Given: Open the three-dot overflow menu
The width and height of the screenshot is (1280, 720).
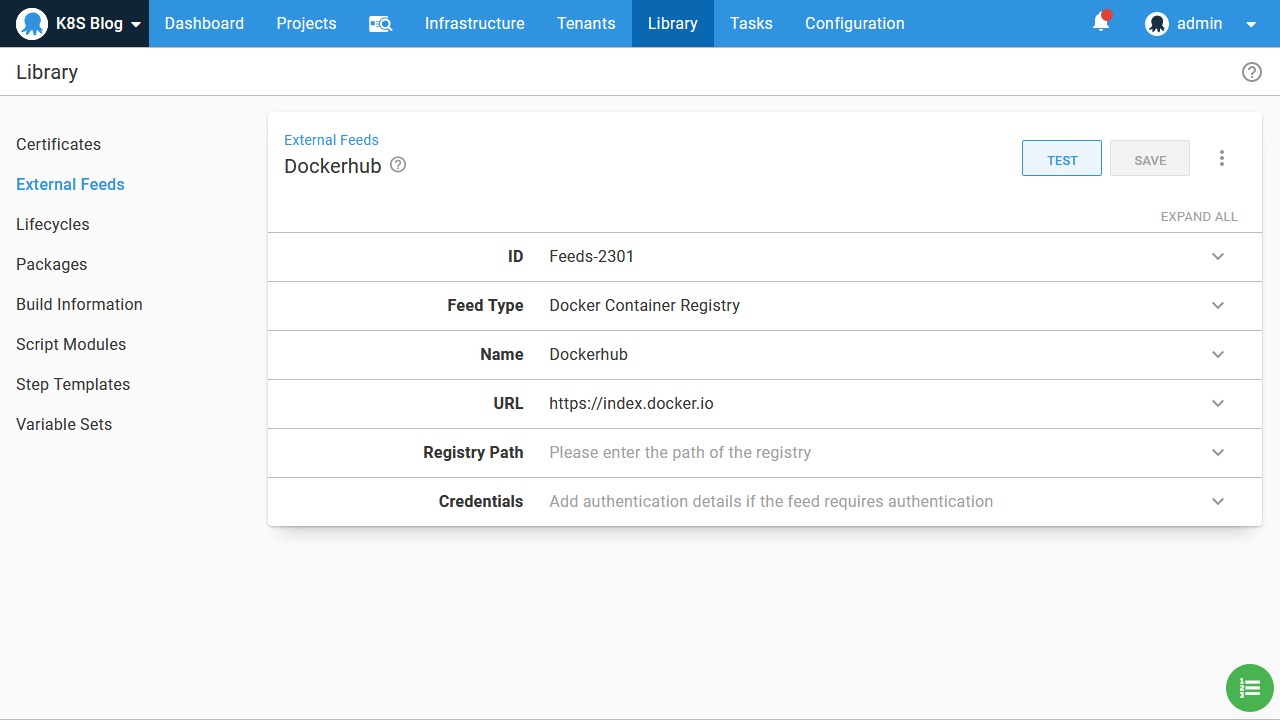Looking at the screenshot, I should 1221,158.
